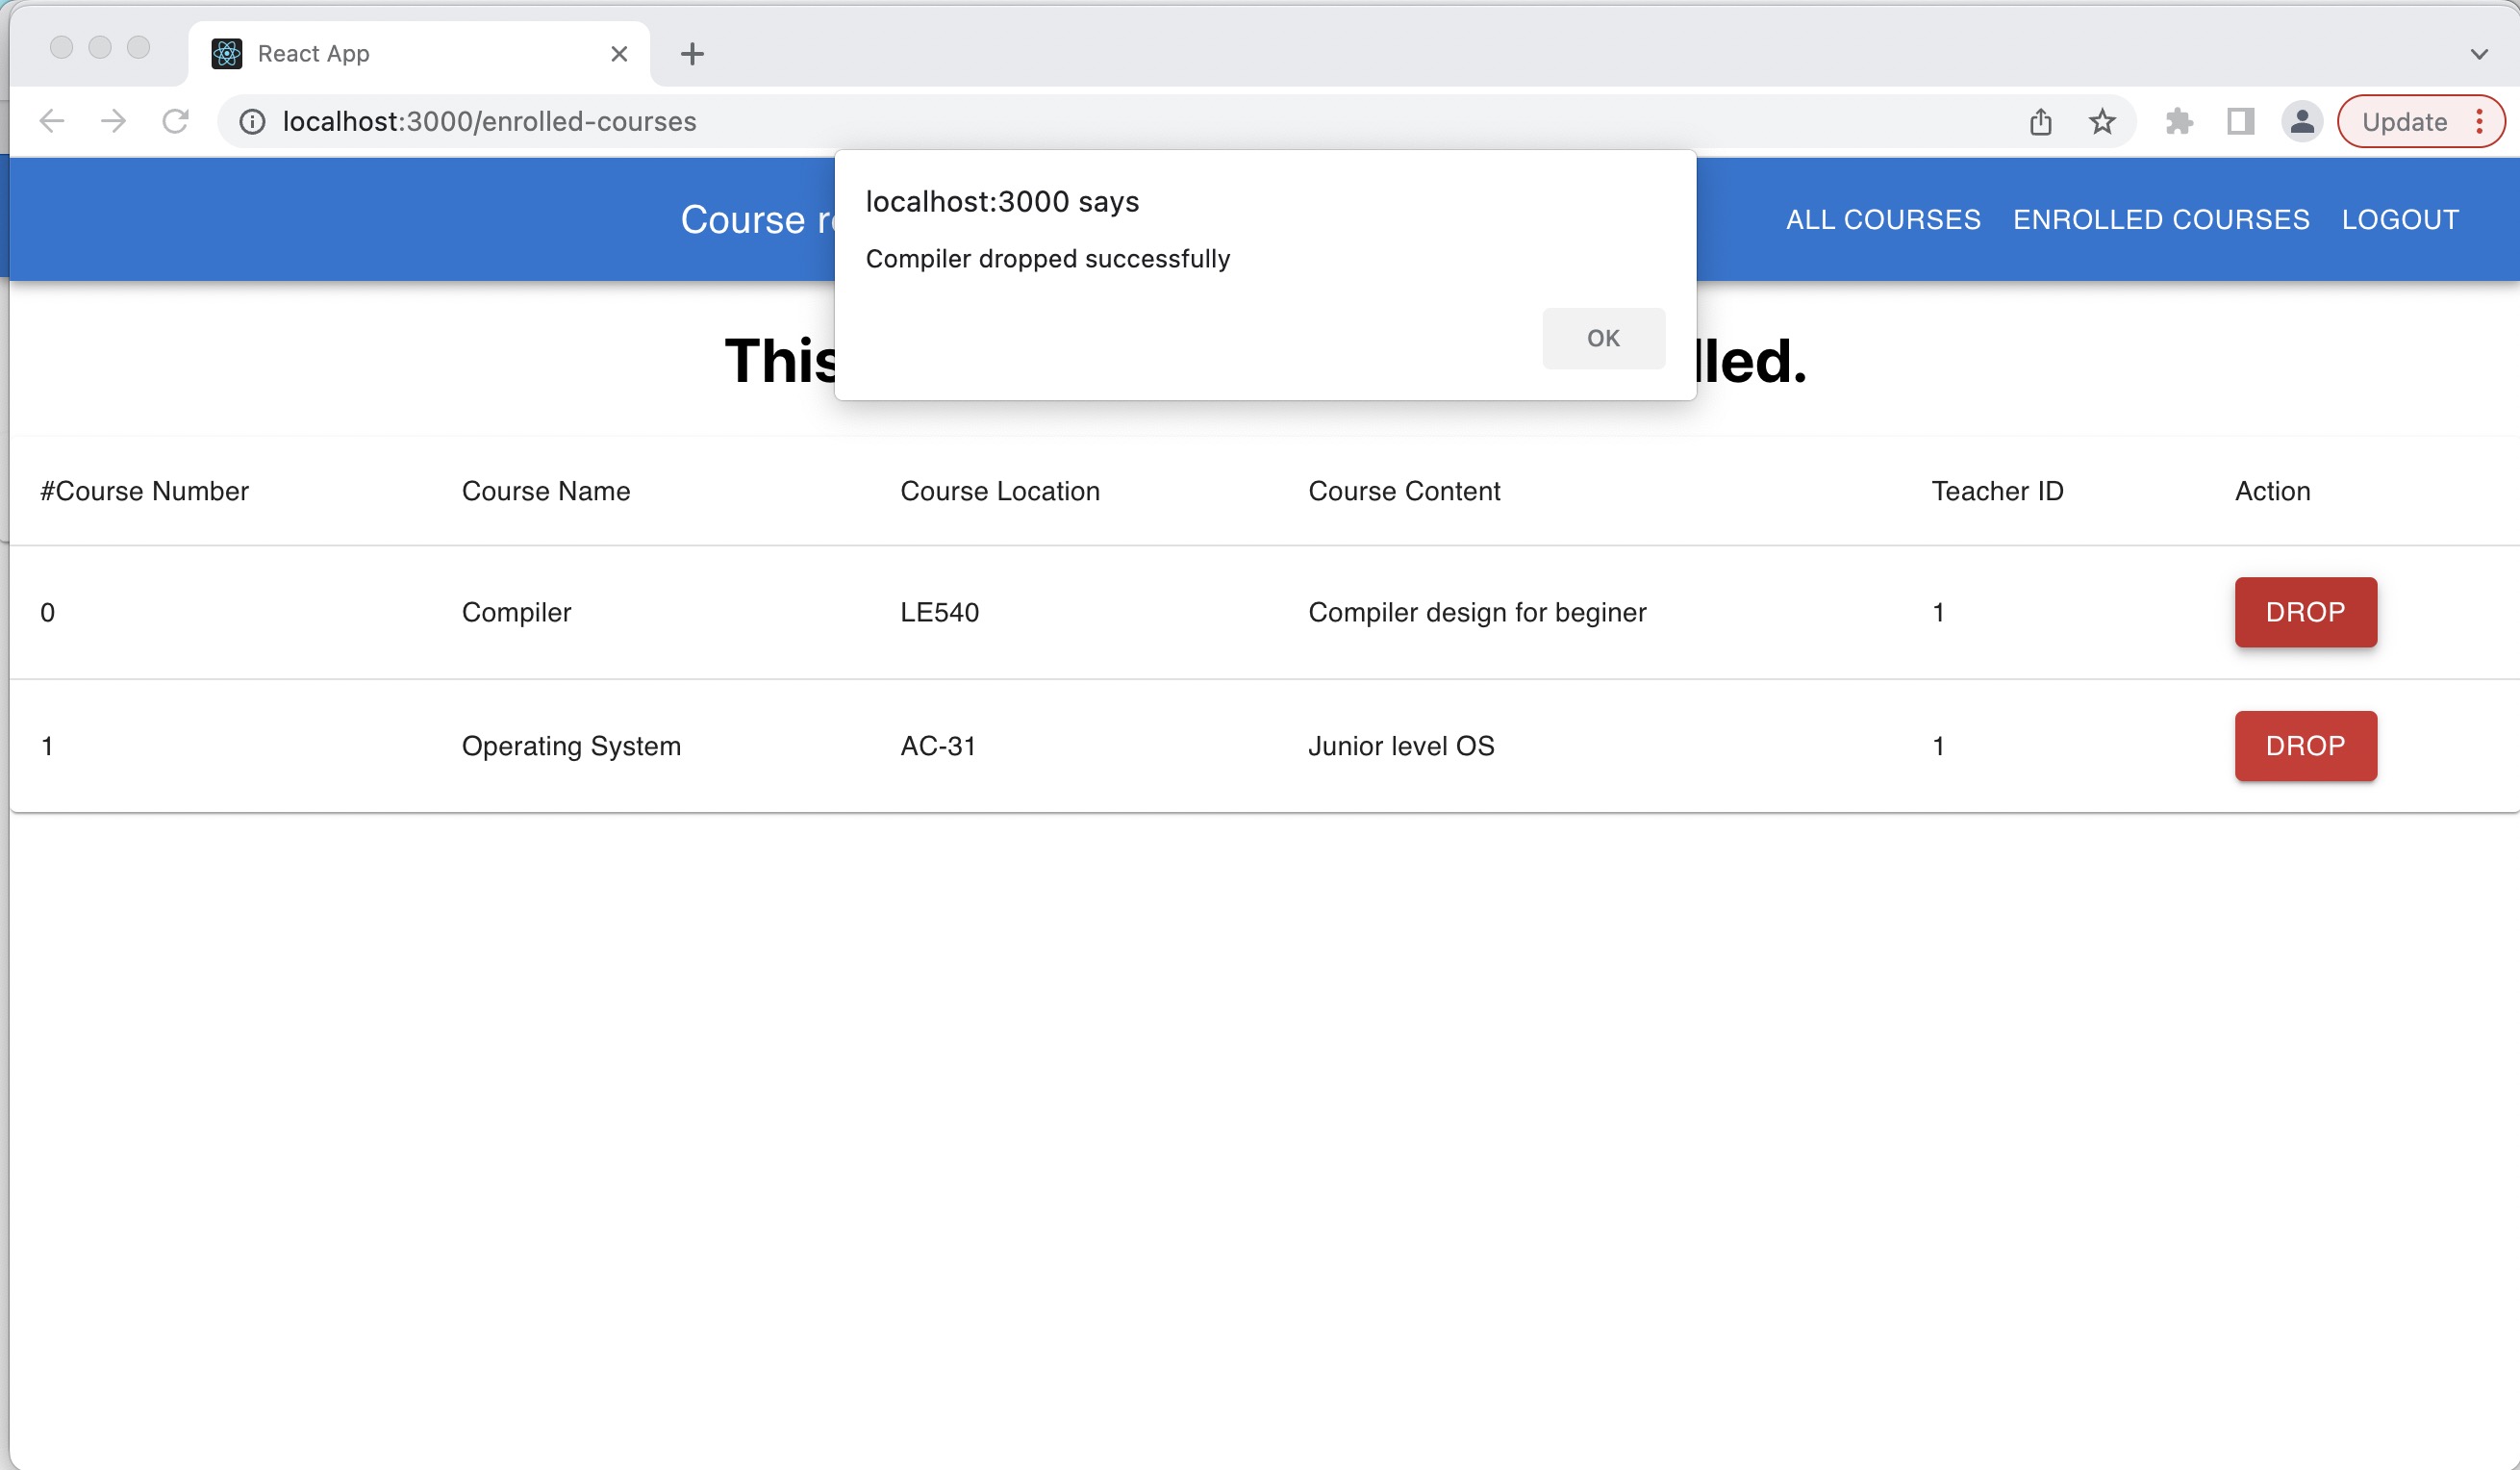Open ENROLLED COURSES in navbar
This screenshot has height=1470, width=2520.
(x=2161, y=220)
